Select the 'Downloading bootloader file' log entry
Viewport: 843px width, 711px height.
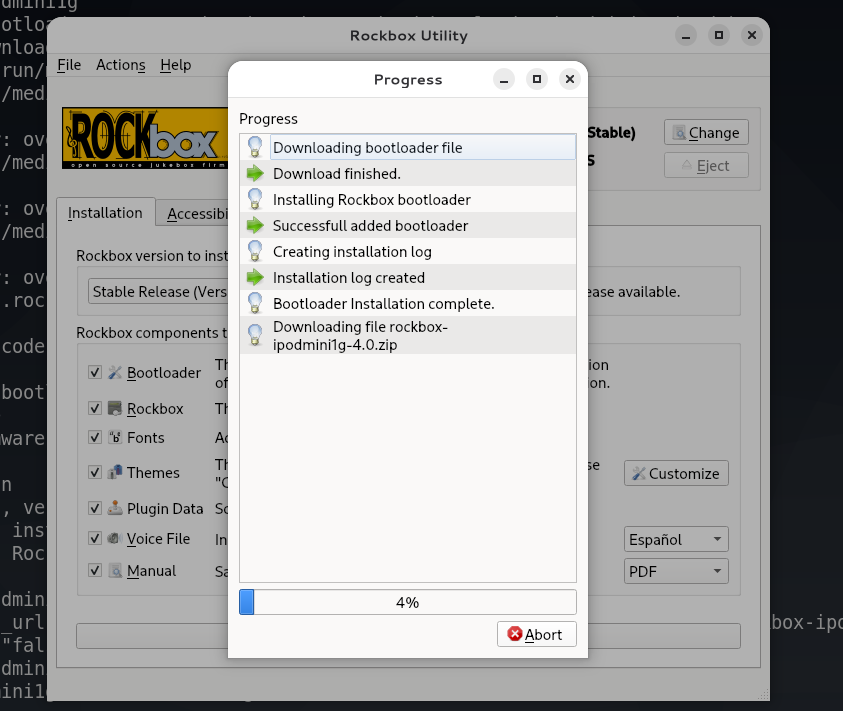367,148
